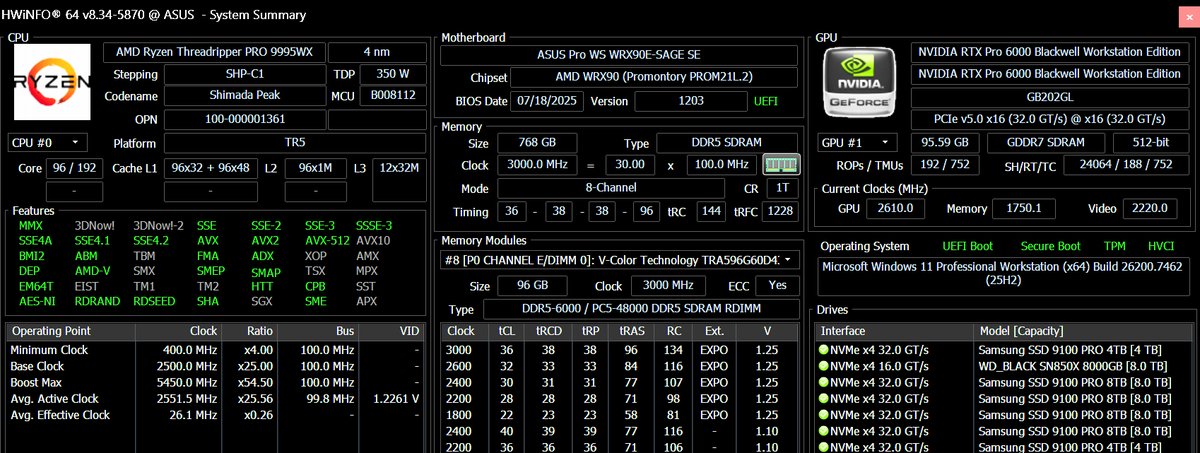The image size is (1200, 453).
Task: Click the 1.2261 V VID value
Action: (x=396, y=398)
